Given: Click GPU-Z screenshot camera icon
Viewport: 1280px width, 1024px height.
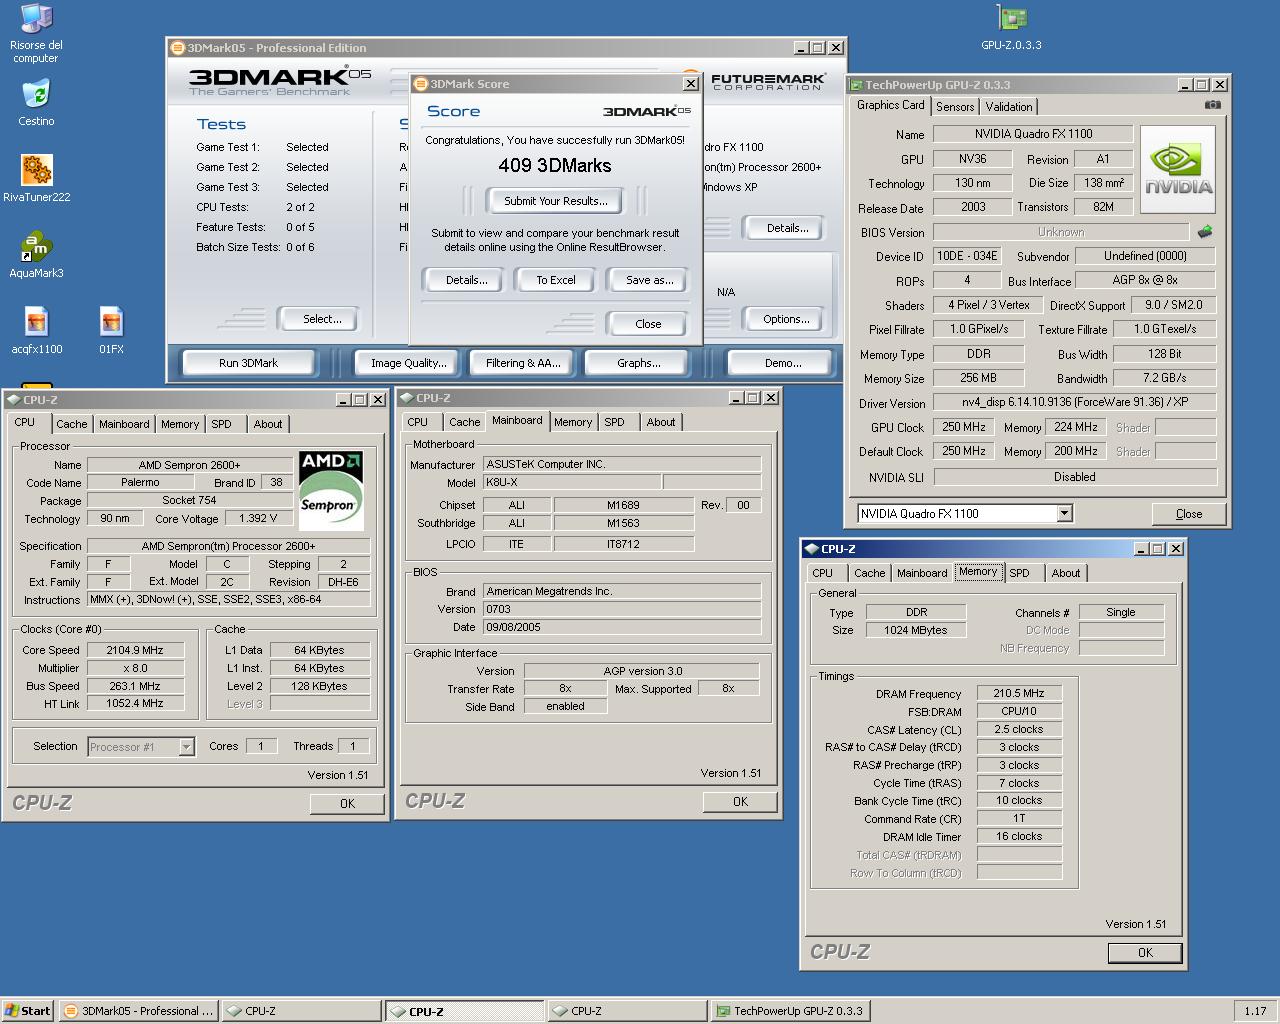Looking at the screenshot, I should click(x=1212, y=104).
